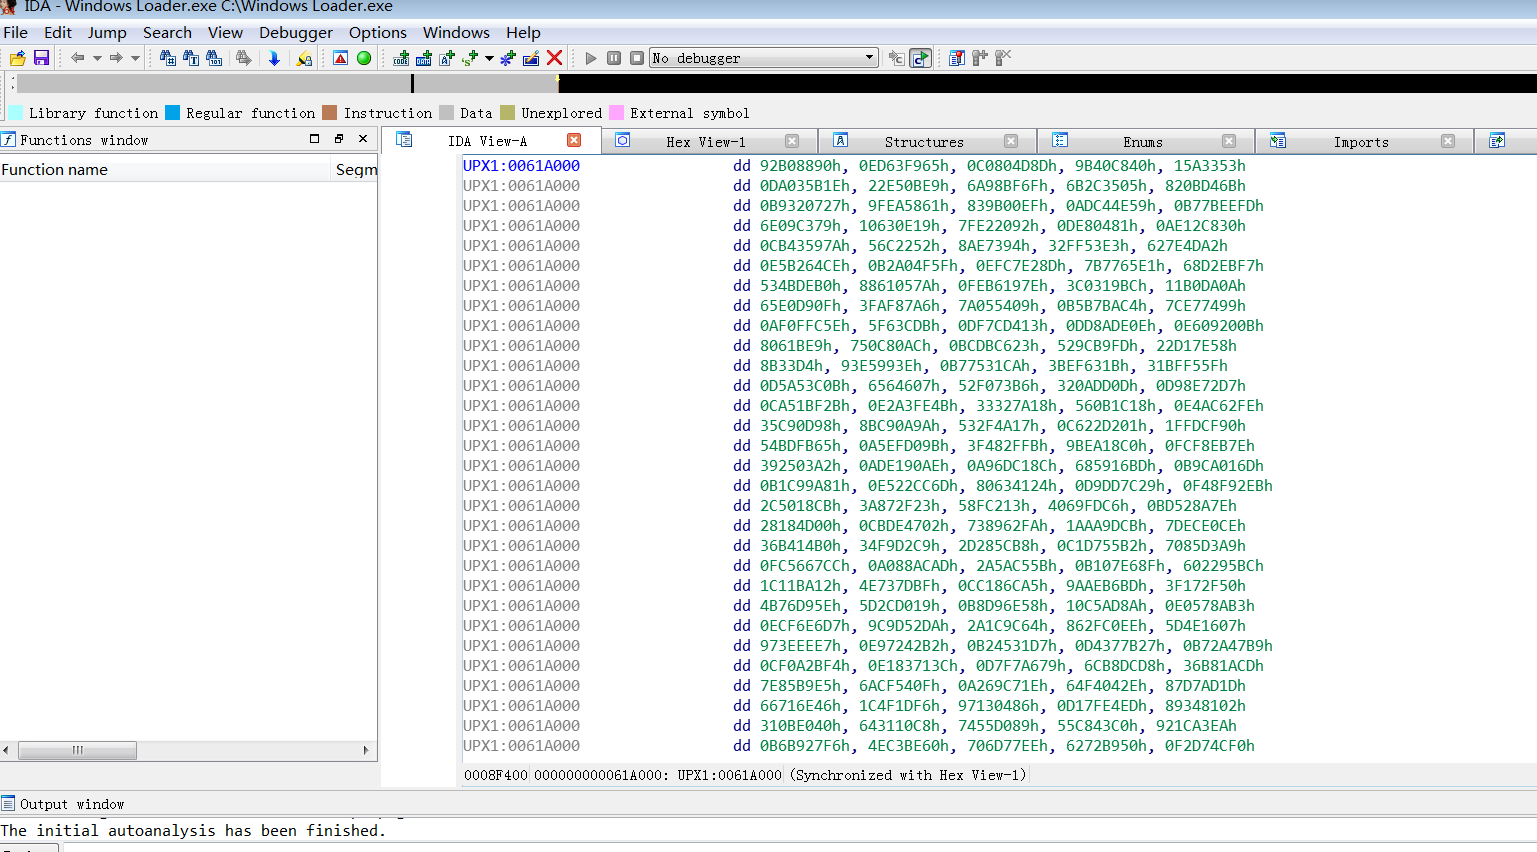Pause the process with pause button

pyautogui.click(x=614, y=58)
